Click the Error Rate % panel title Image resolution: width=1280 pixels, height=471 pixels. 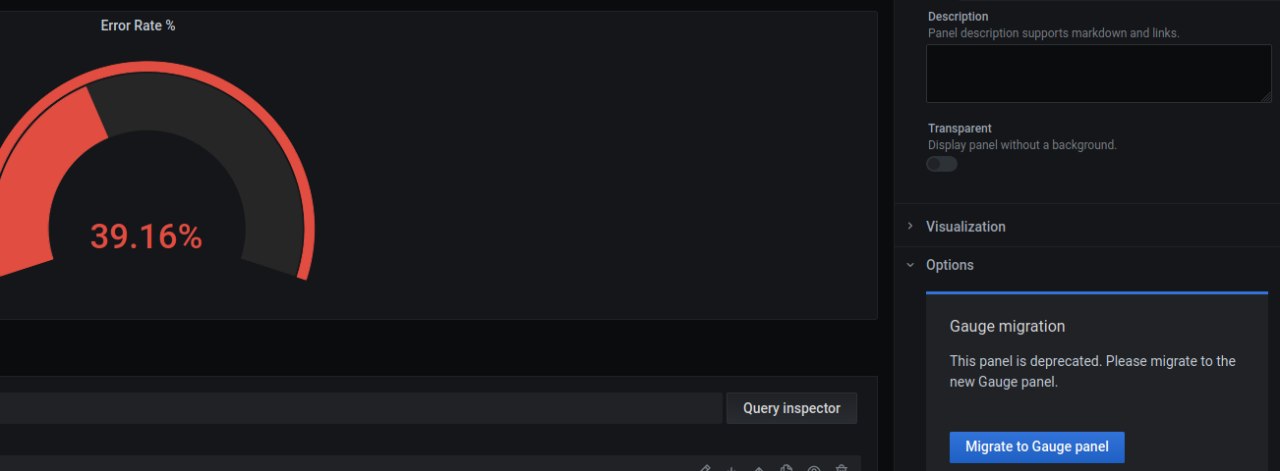click(138, 25)
